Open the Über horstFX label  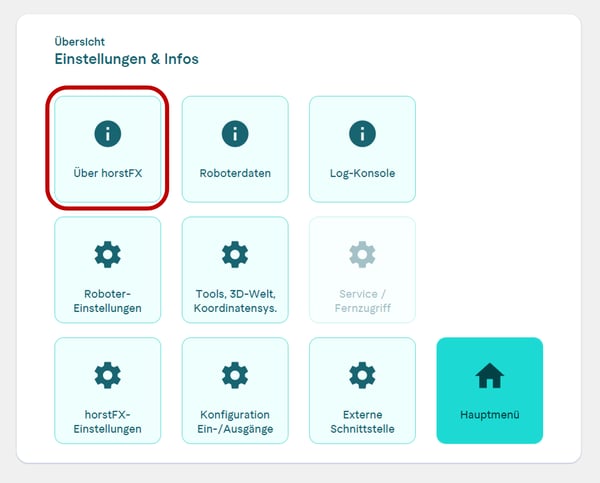107,173
